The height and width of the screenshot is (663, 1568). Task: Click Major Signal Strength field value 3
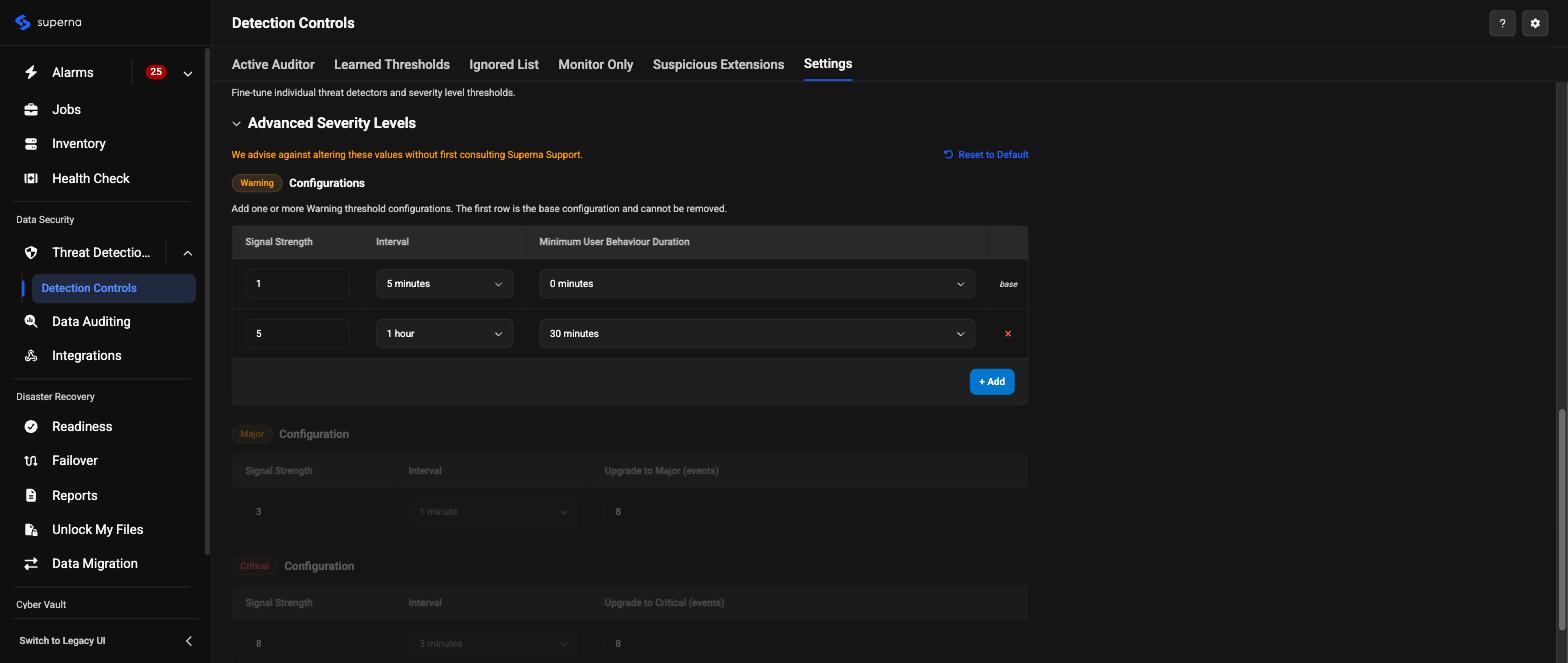(x=313, y=512)
